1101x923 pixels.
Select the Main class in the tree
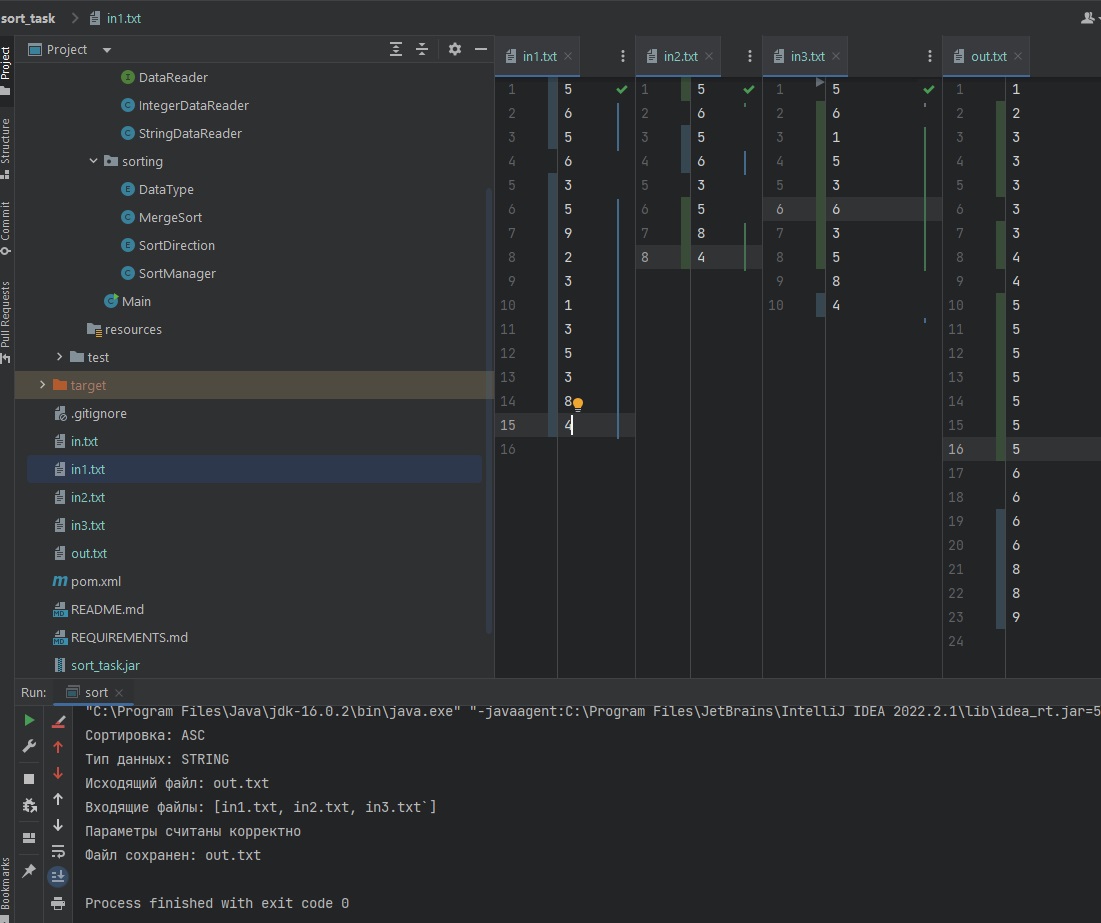click(x=136, y=301)
